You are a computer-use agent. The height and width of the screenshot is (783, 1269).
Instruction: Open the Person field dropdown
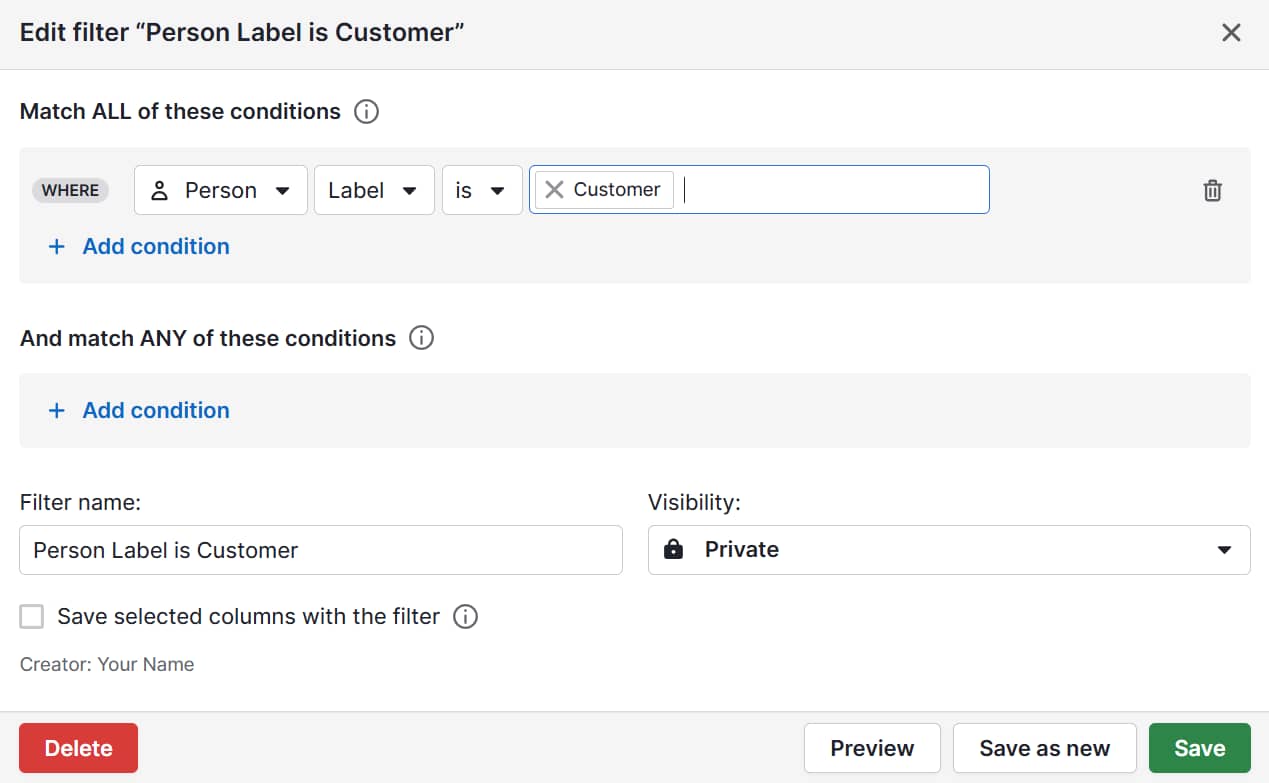coord(283,190)
